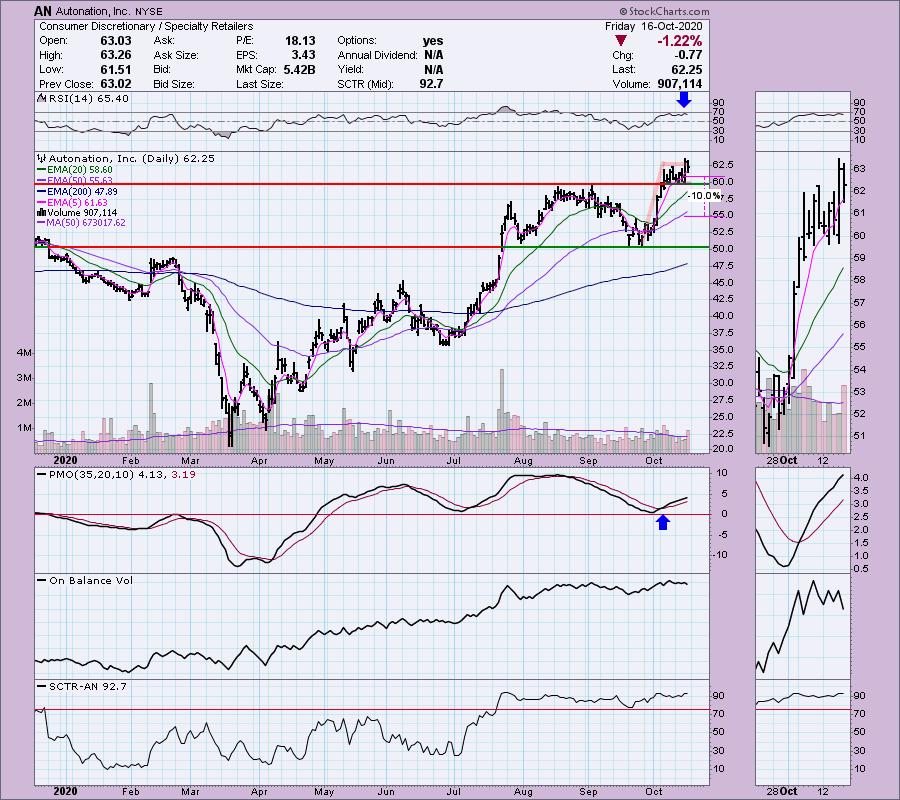The width and height of the screenshot is (900, 800).
Task: Click the 'Autonation, Inc. (Daily) 62.25' legend
Action: 131,159
